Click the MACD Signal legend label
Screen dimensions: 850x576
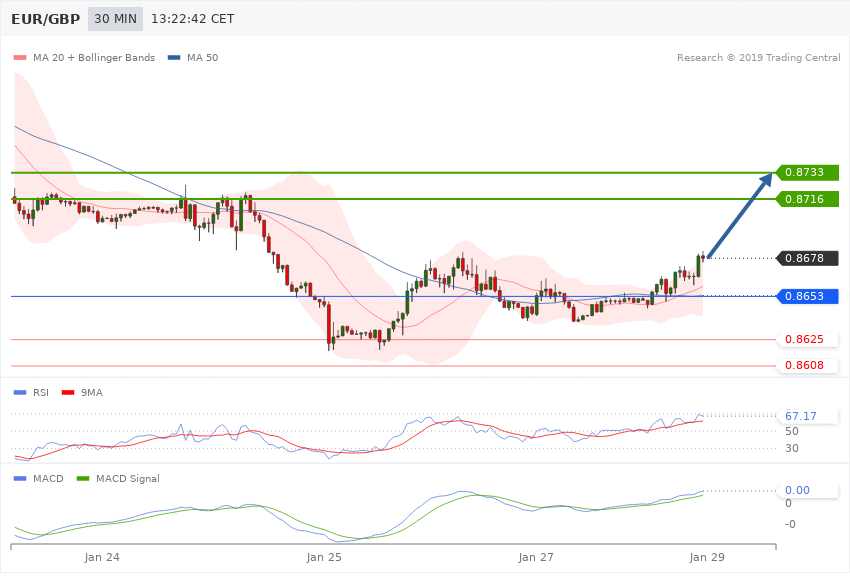point(128,478)
